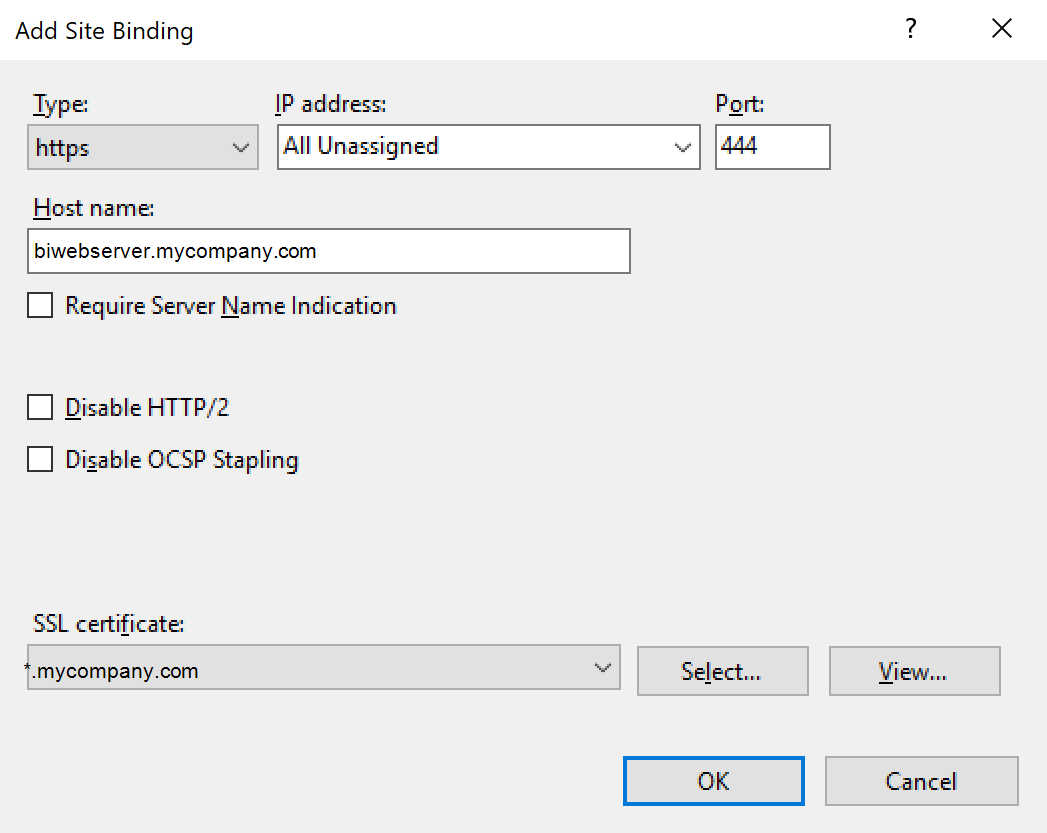The image size is (1047, 833).
Task: Click the Host name input field
Action: (x=328, y=251)
